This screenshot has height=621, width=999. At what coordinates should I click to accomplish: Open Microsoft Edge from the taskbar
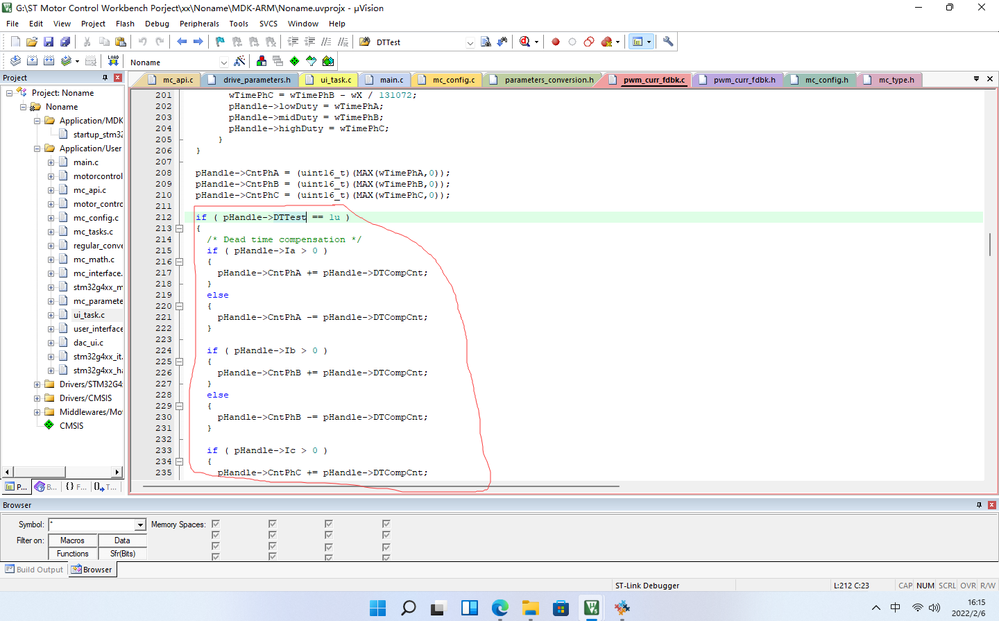(500, 608)
